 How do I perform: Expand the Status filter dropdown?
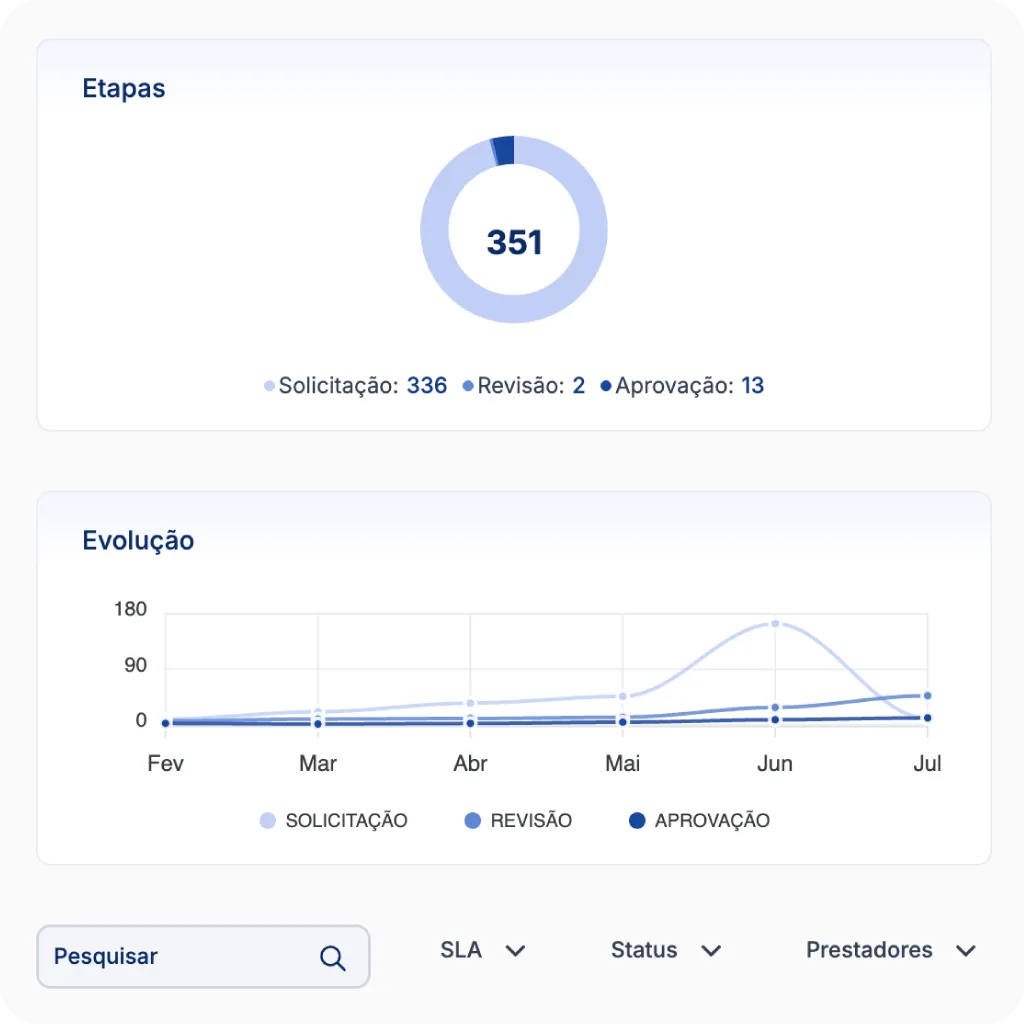pyautogui.click(x=665, y=950)
